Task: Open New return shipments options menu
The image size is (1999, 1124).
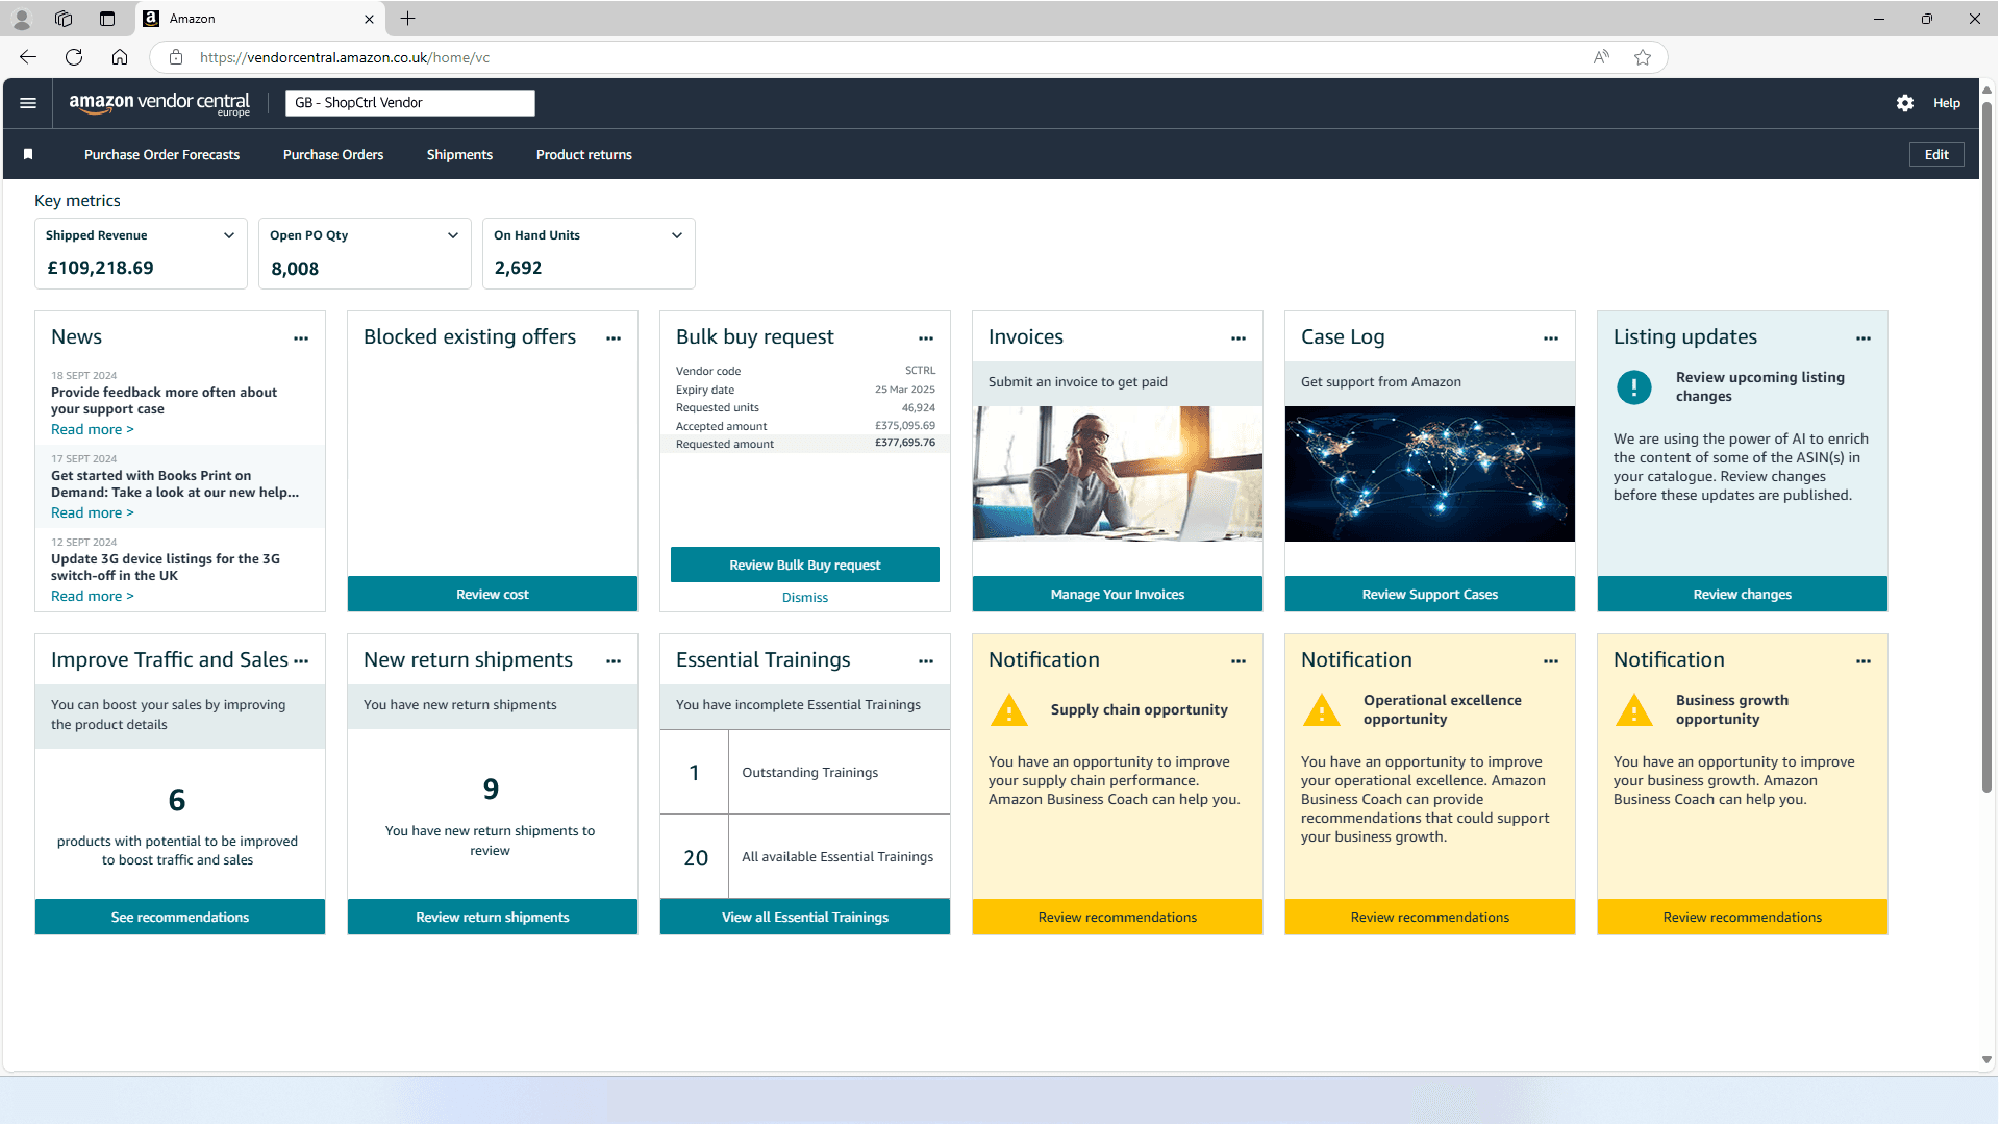Action: (x=614, y=661)
